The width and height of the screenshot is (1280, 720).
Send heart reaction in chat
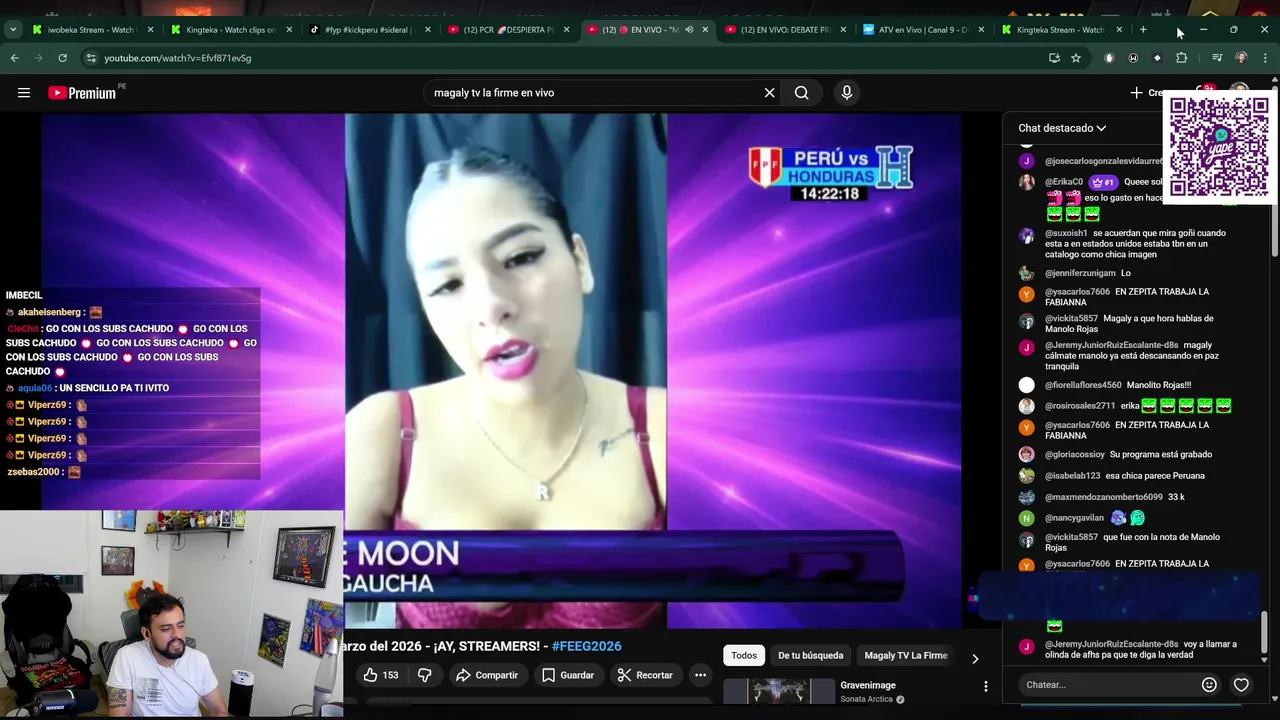pos(1241,685)
